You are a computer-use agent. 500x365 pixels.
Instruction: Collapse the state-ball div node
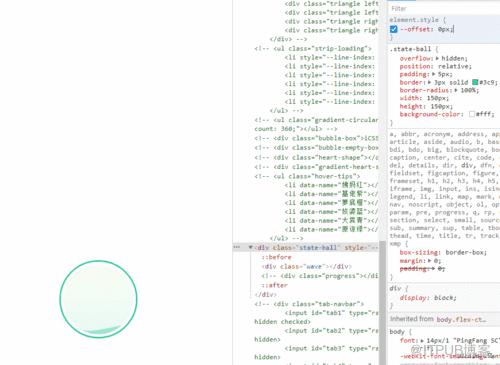[x=250, y=247]
